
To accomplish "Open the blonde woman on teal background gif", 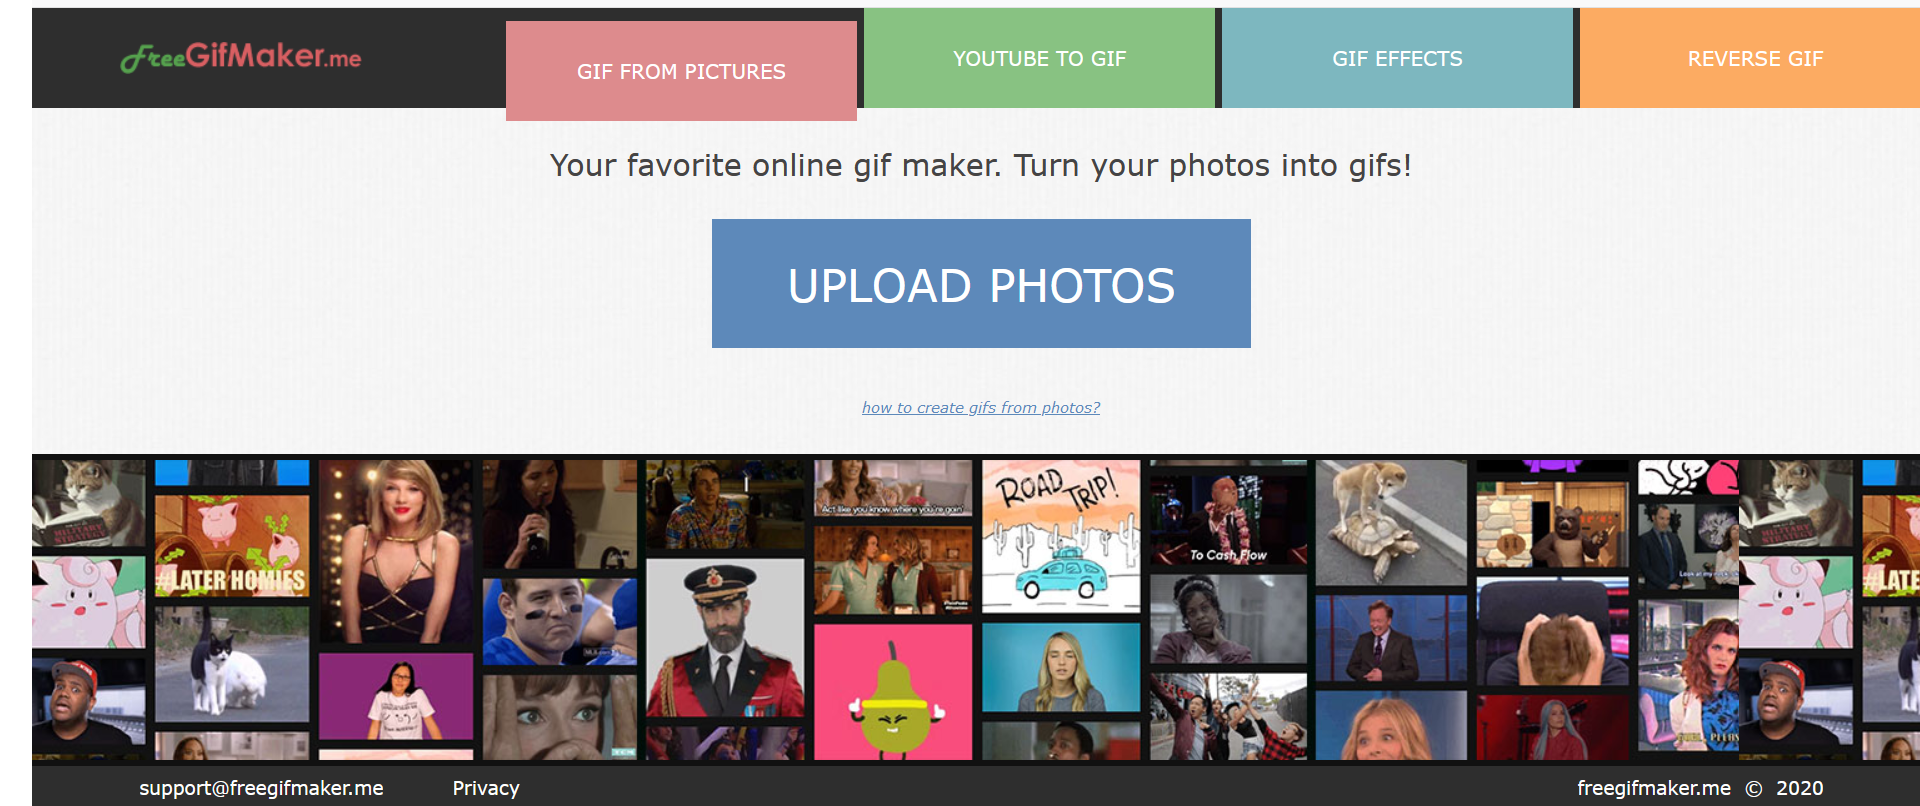I will [x=1061, y=667].
